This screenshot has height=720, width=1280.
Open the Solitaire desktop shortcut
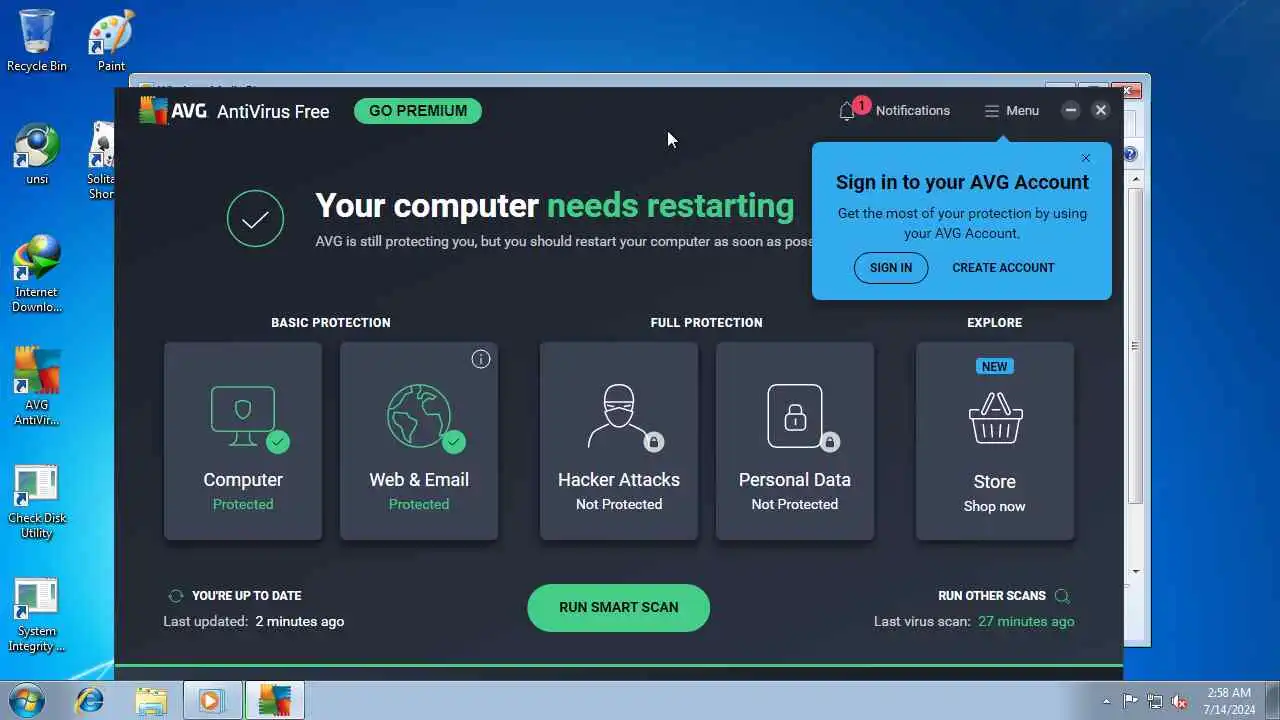101,160
